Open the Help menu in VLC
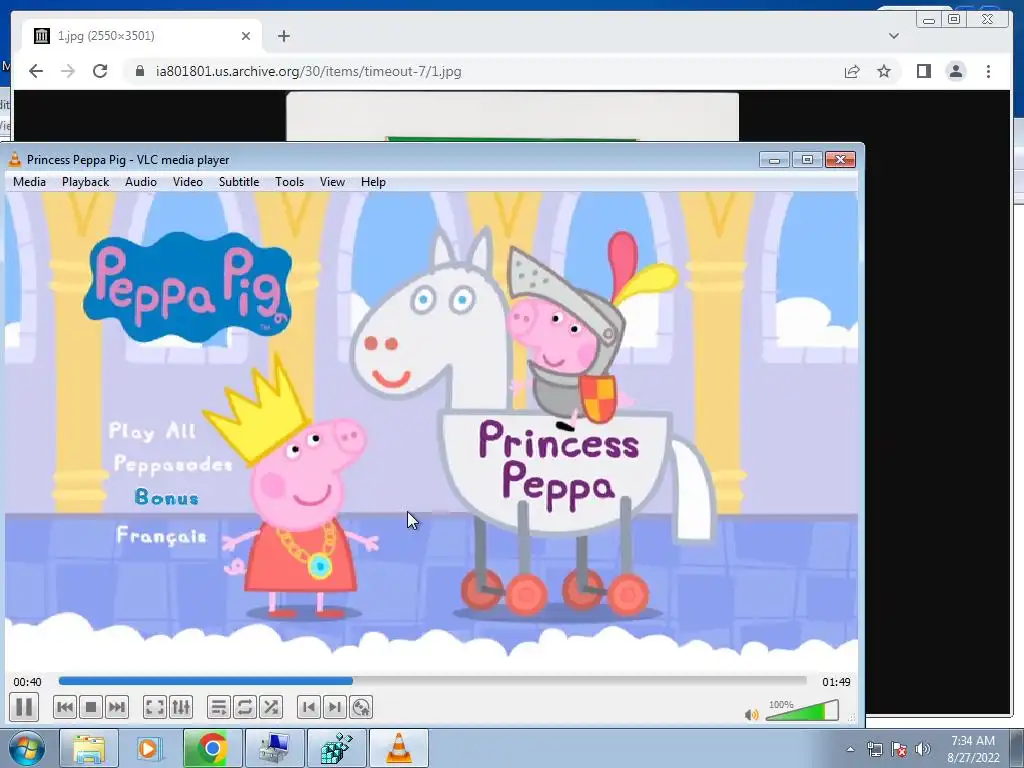The height and width of the screenshot is (768, 1024). click(x=373, y=182)
